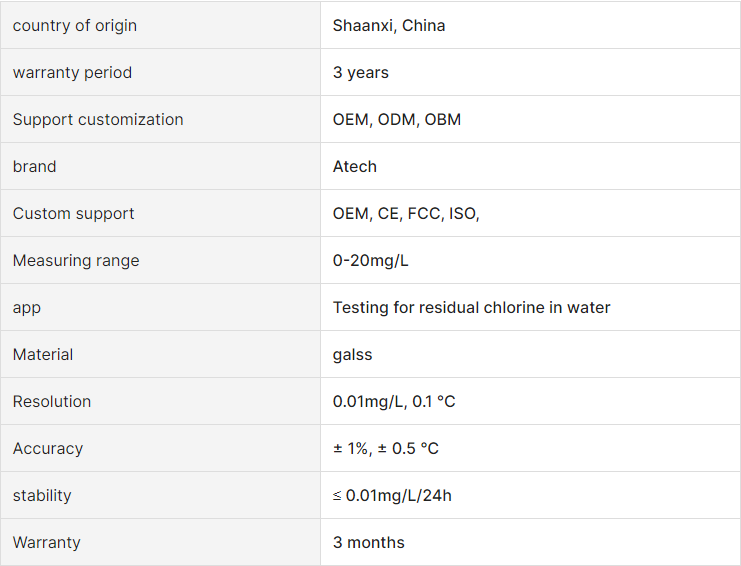This screenshot has width=741, height=566.
Task: Click the 'Custom support' label
Action: point(73,214)
